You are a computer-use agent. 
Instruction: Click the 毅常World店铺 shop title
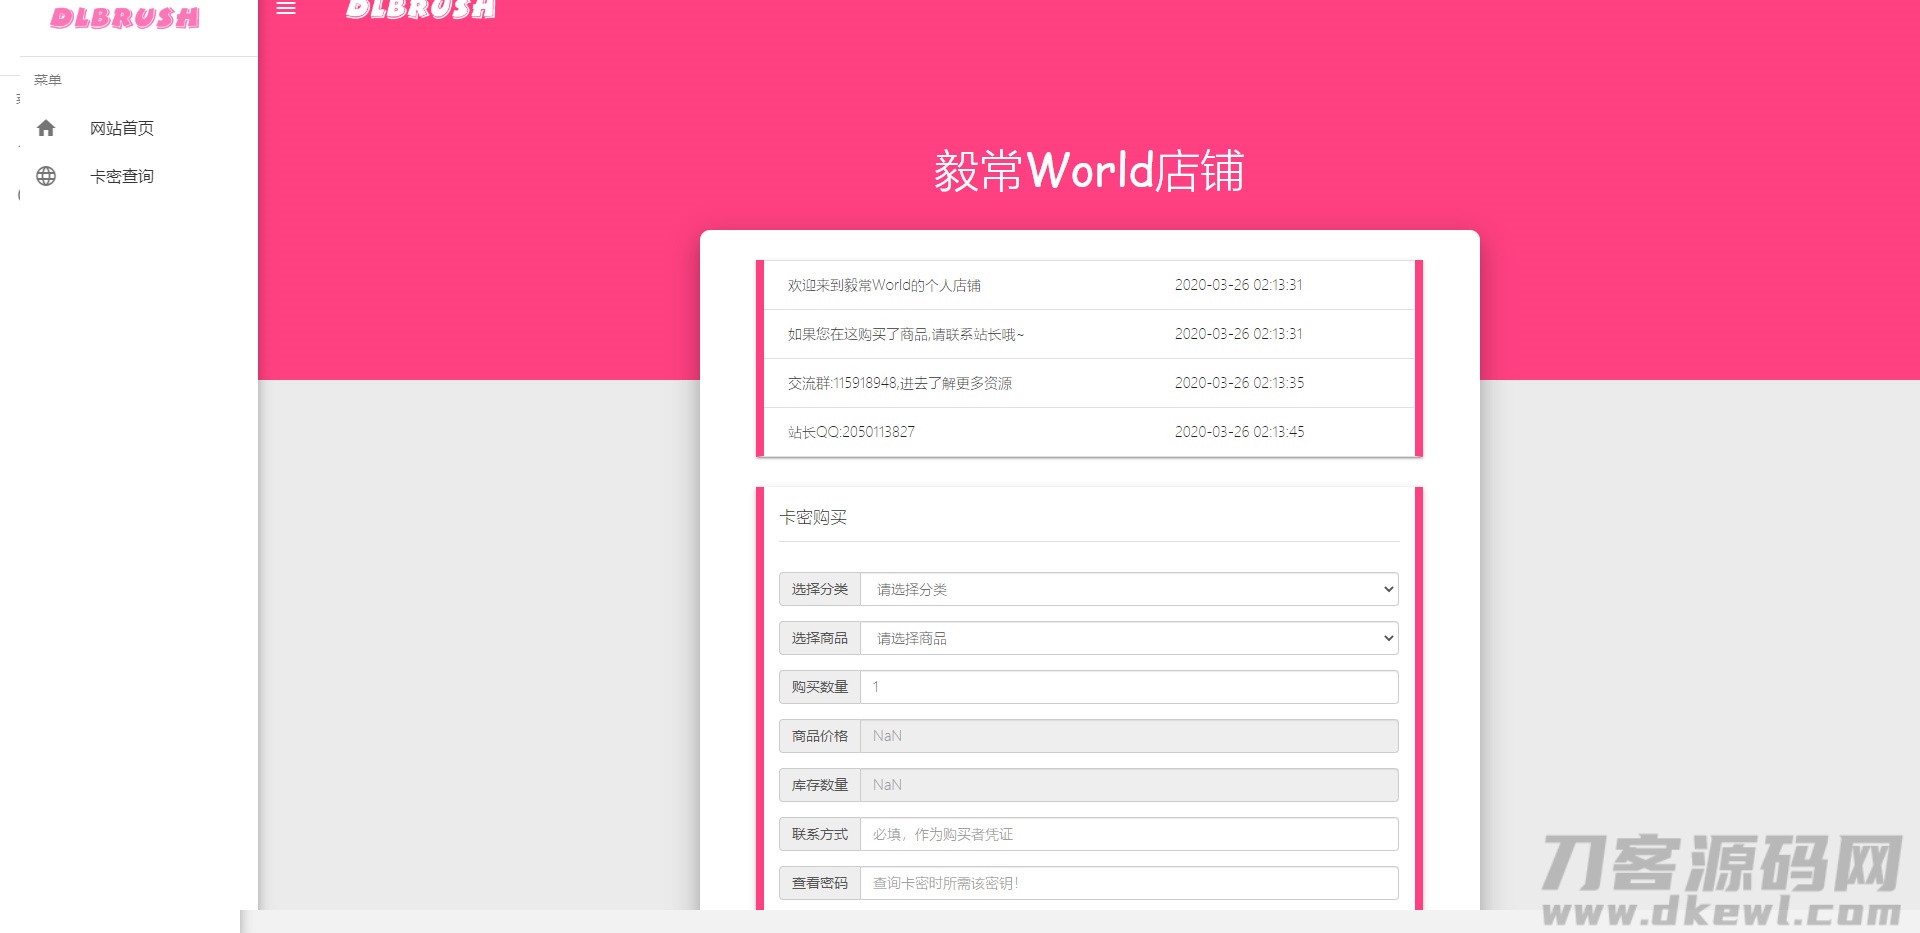coord(1089,170)
